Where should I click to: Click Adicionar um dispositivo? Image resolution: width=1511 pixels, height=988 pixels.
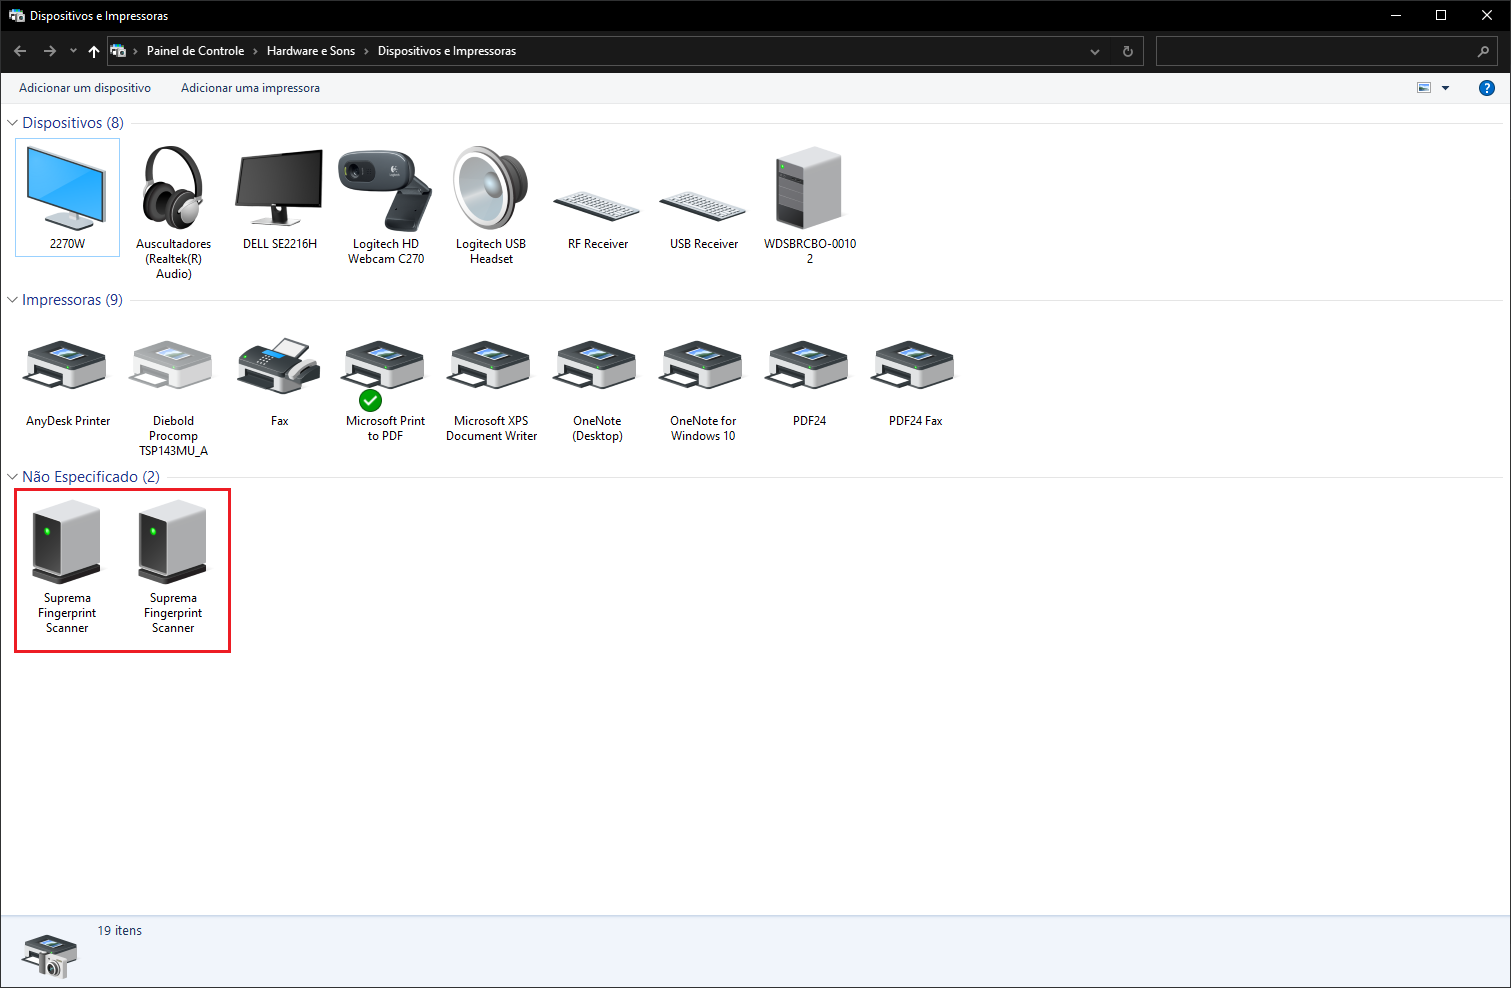[x=85, y=88]
